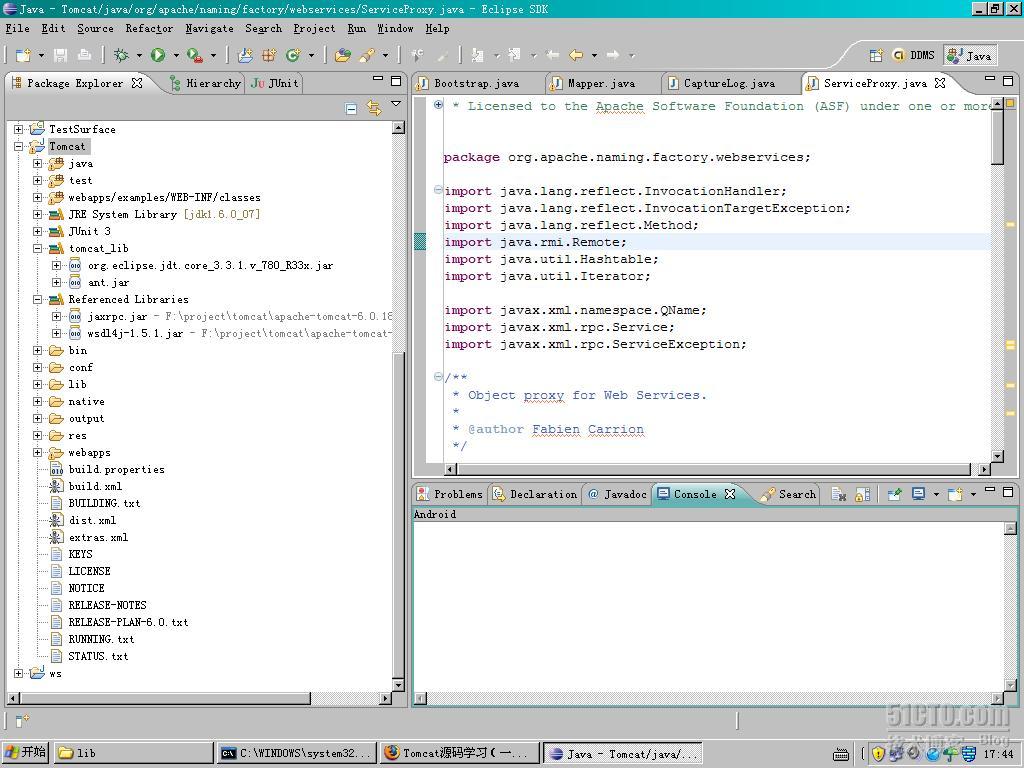1024x768 pixels.
Task: Click the New Java Class icon
Action: [x=293, y=56]
